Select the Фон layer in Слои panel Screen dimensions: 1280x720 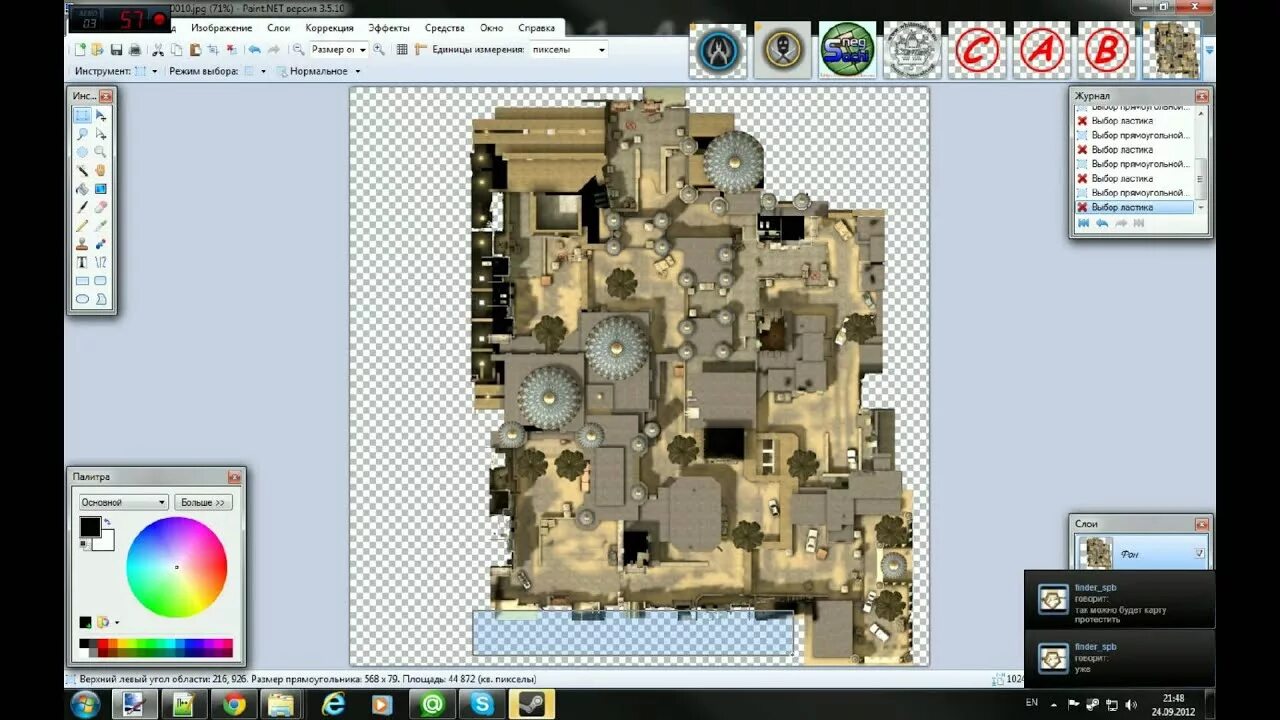click(x=1141, y=553)
